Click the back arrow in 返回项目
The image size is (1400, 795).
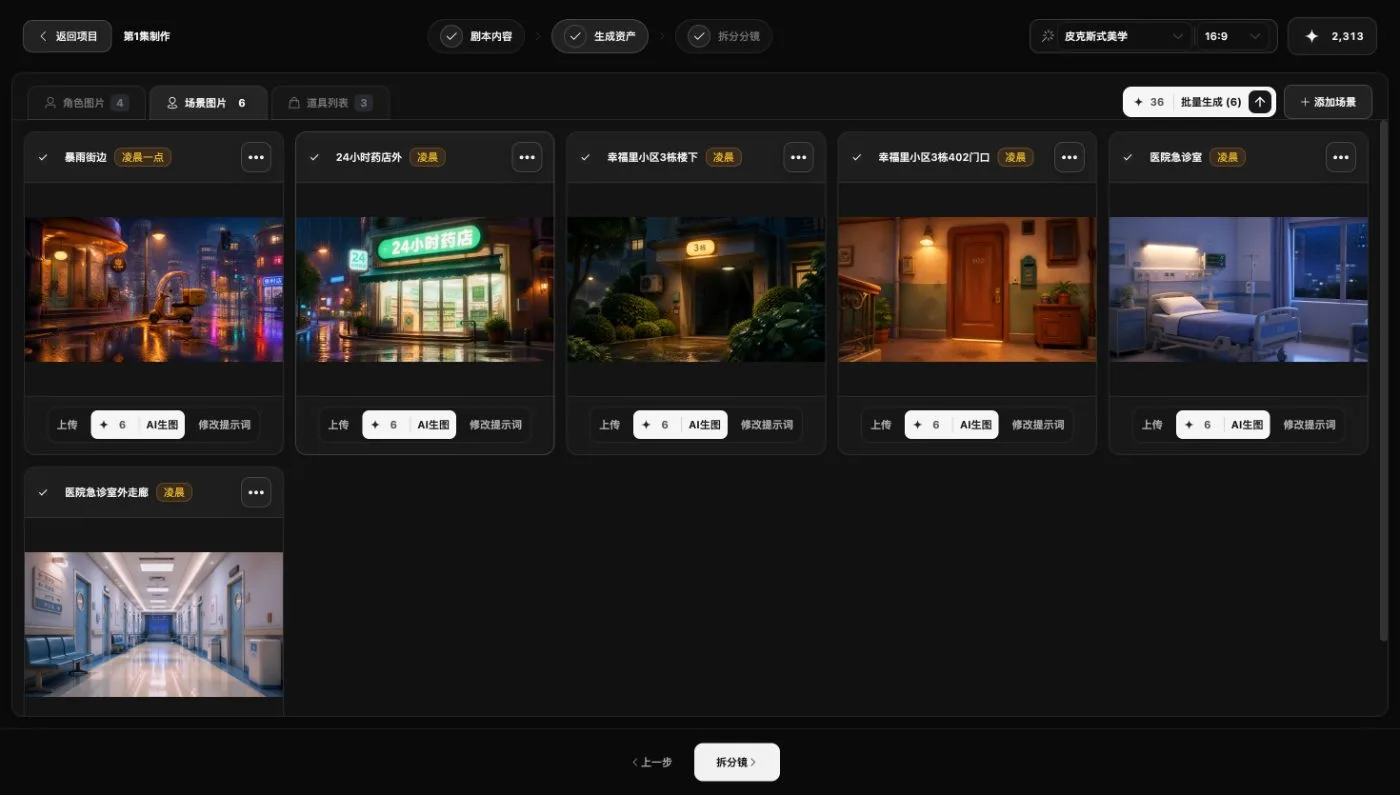pos(43,36)
